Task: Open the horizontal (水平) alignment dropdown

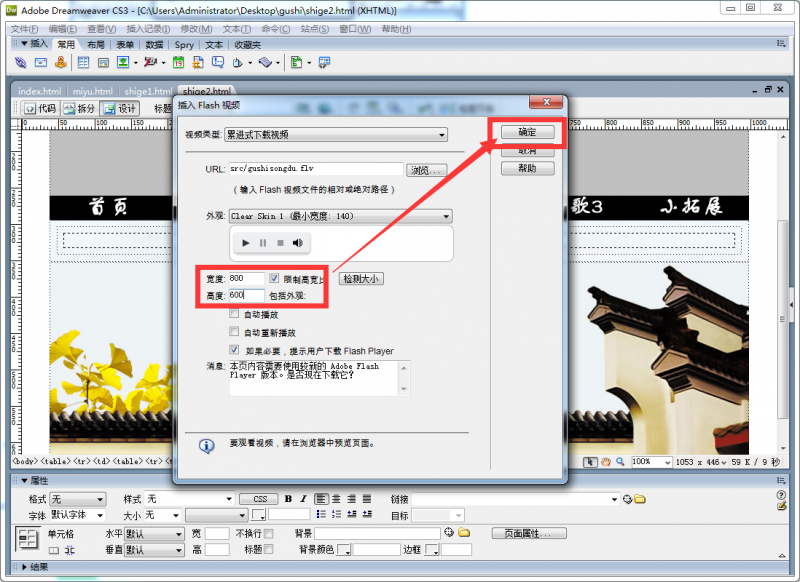Action: 154,534
